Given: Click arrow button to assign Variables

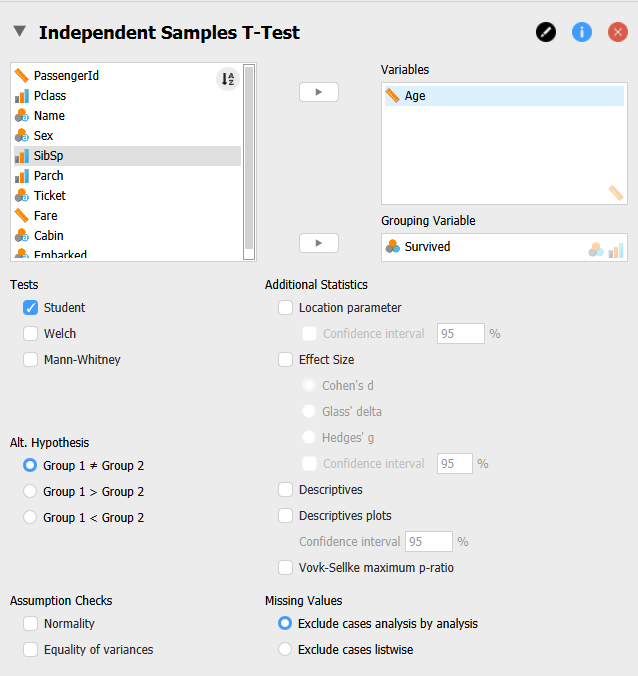Looking at the screenshot, I should 319,92.
